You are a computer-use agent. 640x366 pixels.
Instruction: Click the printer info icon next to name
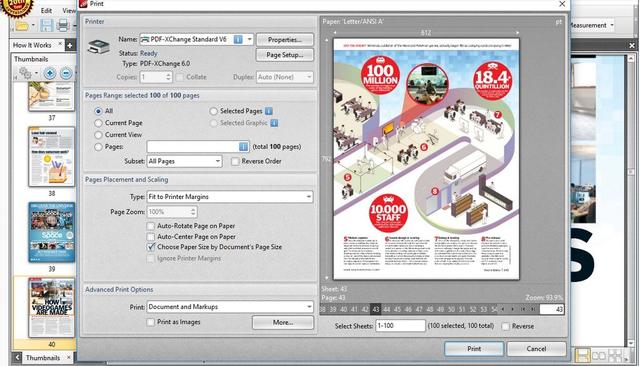point(238,39)
